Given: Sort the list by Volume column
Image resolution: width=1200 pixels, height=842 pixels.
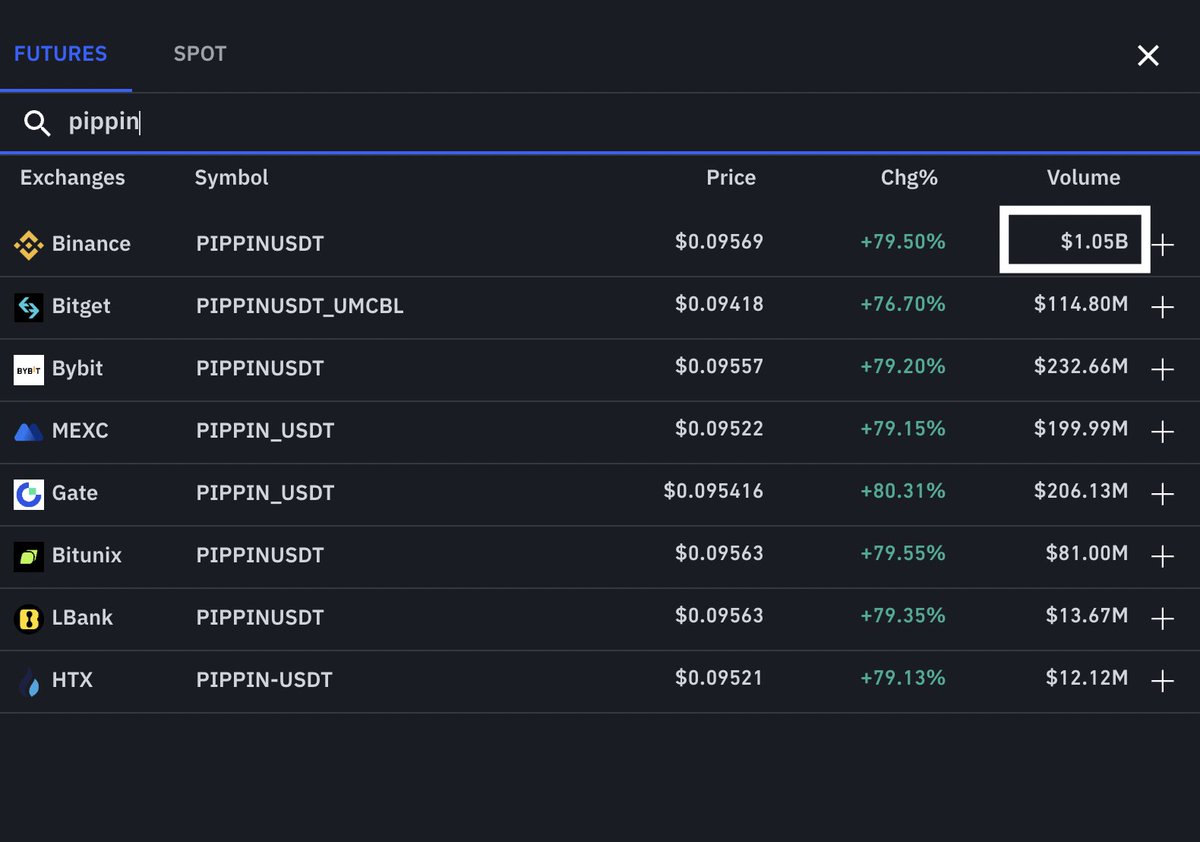Looking at the screenshot, I should coord(1083,178).
